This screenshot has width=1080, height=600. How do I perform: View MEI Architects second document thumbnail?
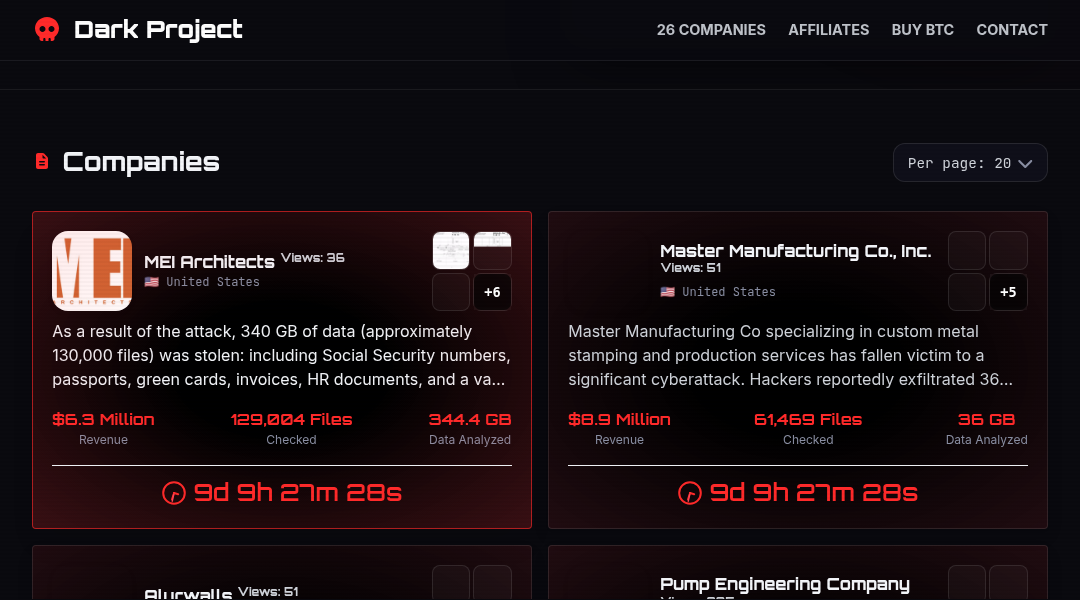492,250
